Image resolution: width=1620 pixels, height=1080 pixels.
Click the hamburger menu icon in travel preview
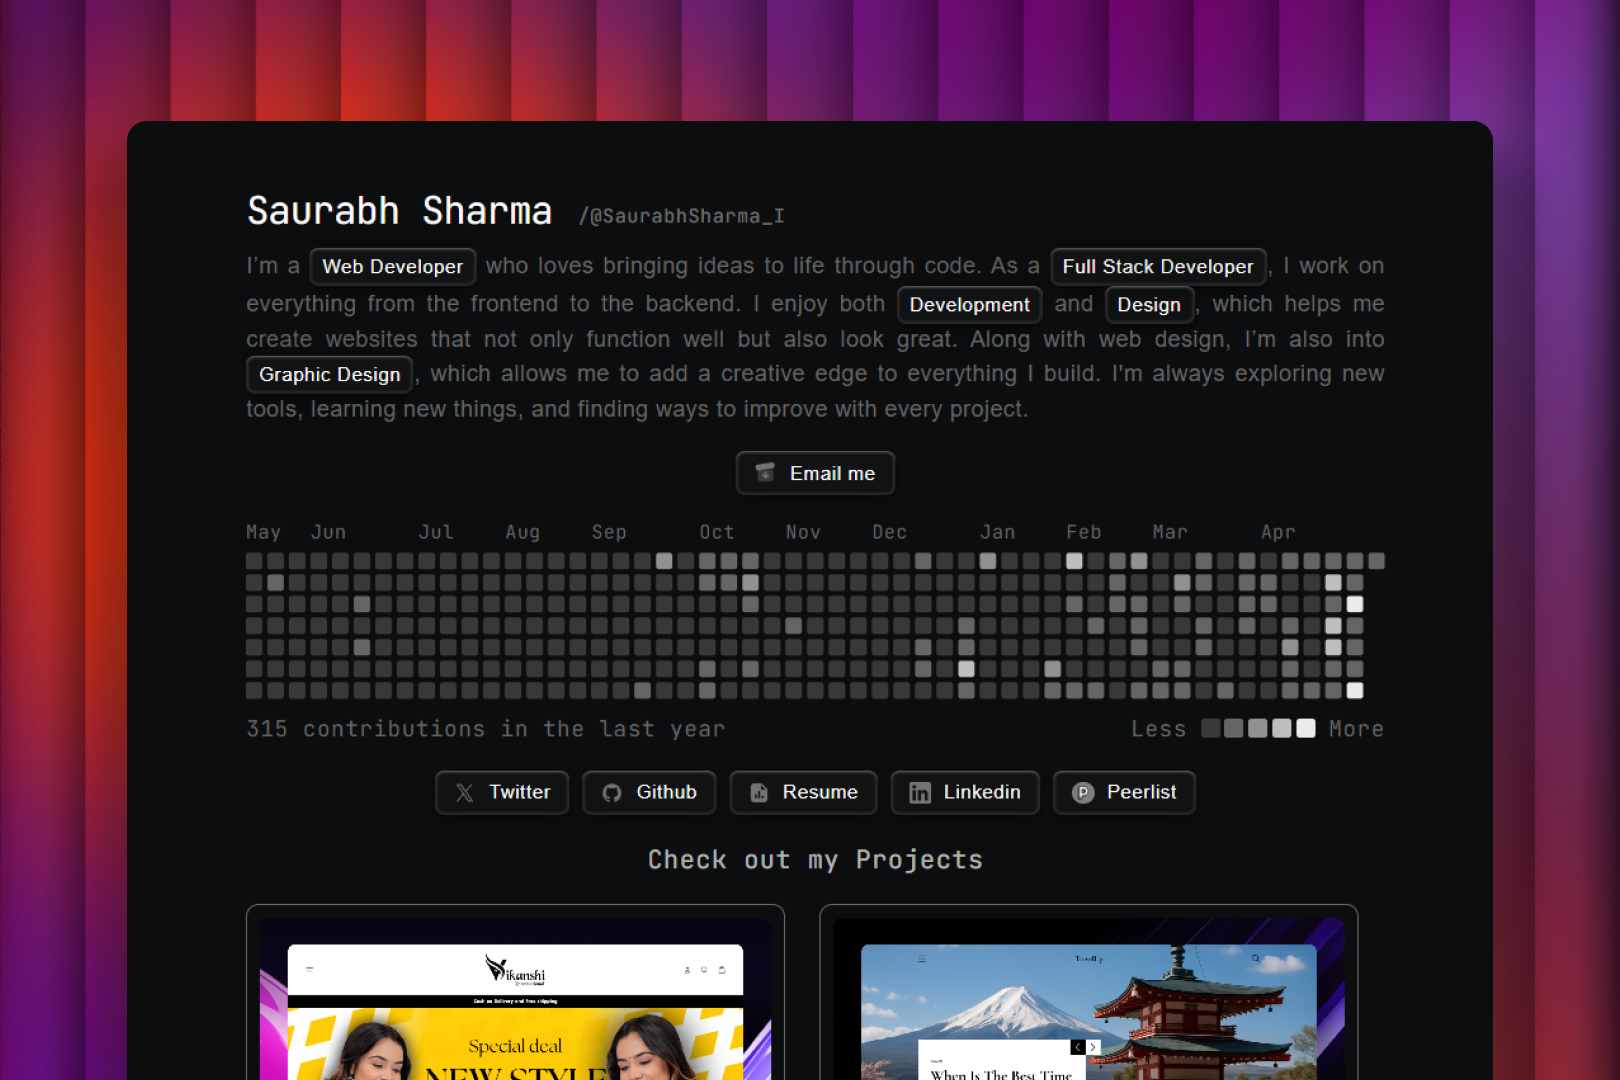pyautogui.click(x=922, y=959)
